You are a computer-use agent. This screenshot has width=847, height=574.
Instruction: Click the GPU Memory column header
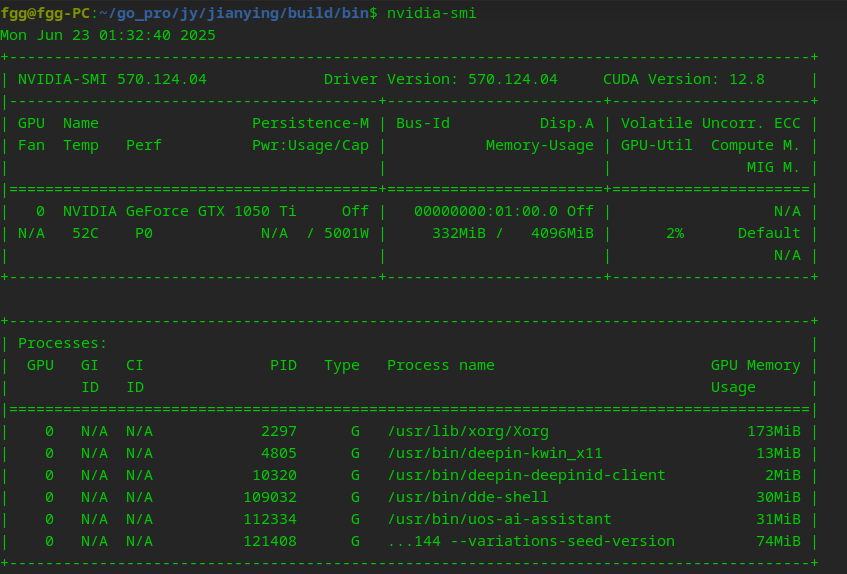[756, 366]
